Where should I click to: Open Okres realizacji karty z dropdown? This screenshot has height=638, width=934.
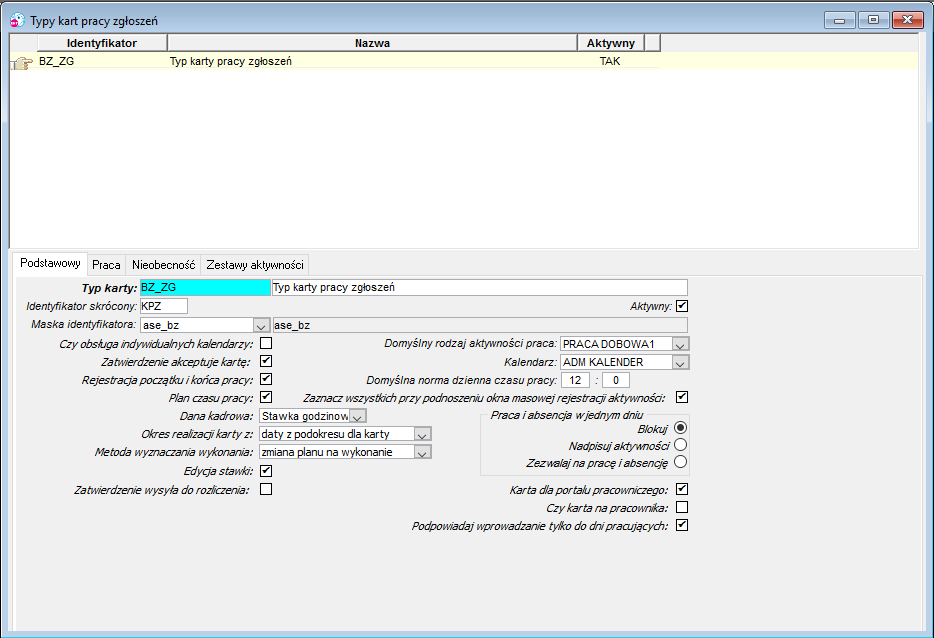click(422, 434)
